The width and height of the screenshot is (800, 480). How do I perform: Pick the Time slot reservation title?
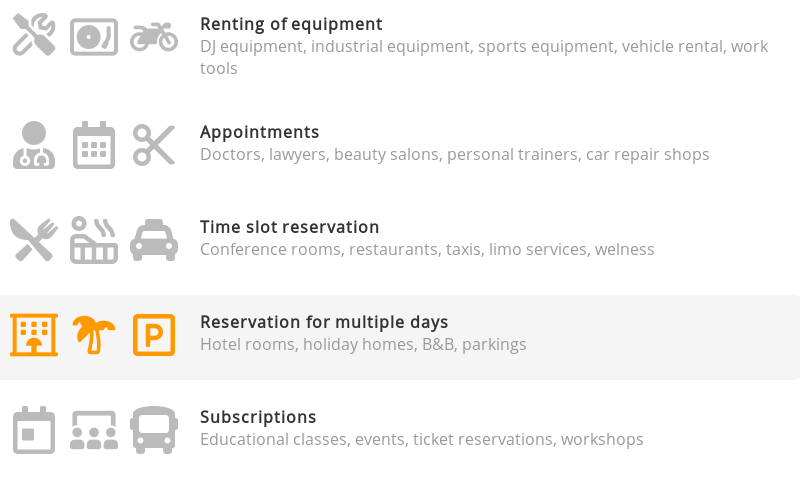290,227
